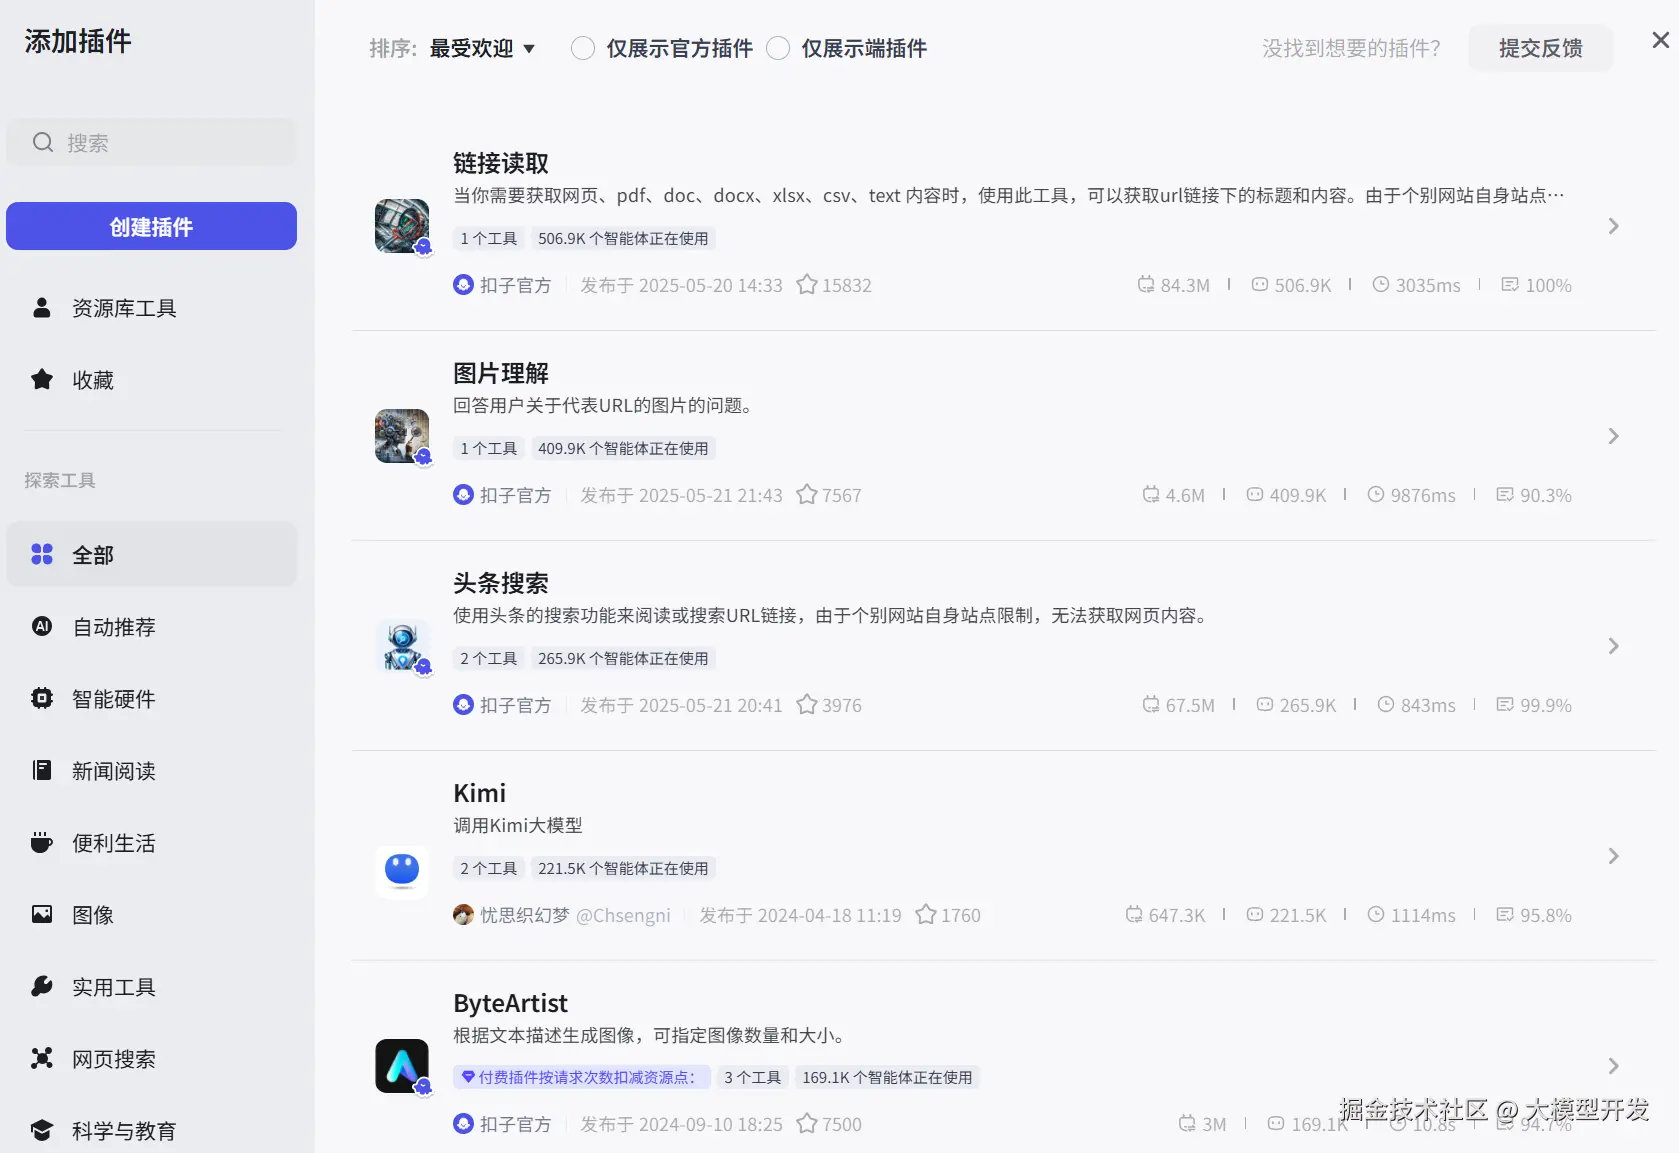Open the 图片理解 plugin title
The height and width of the screenshot is (1153, 1679).
pos(501,373)
